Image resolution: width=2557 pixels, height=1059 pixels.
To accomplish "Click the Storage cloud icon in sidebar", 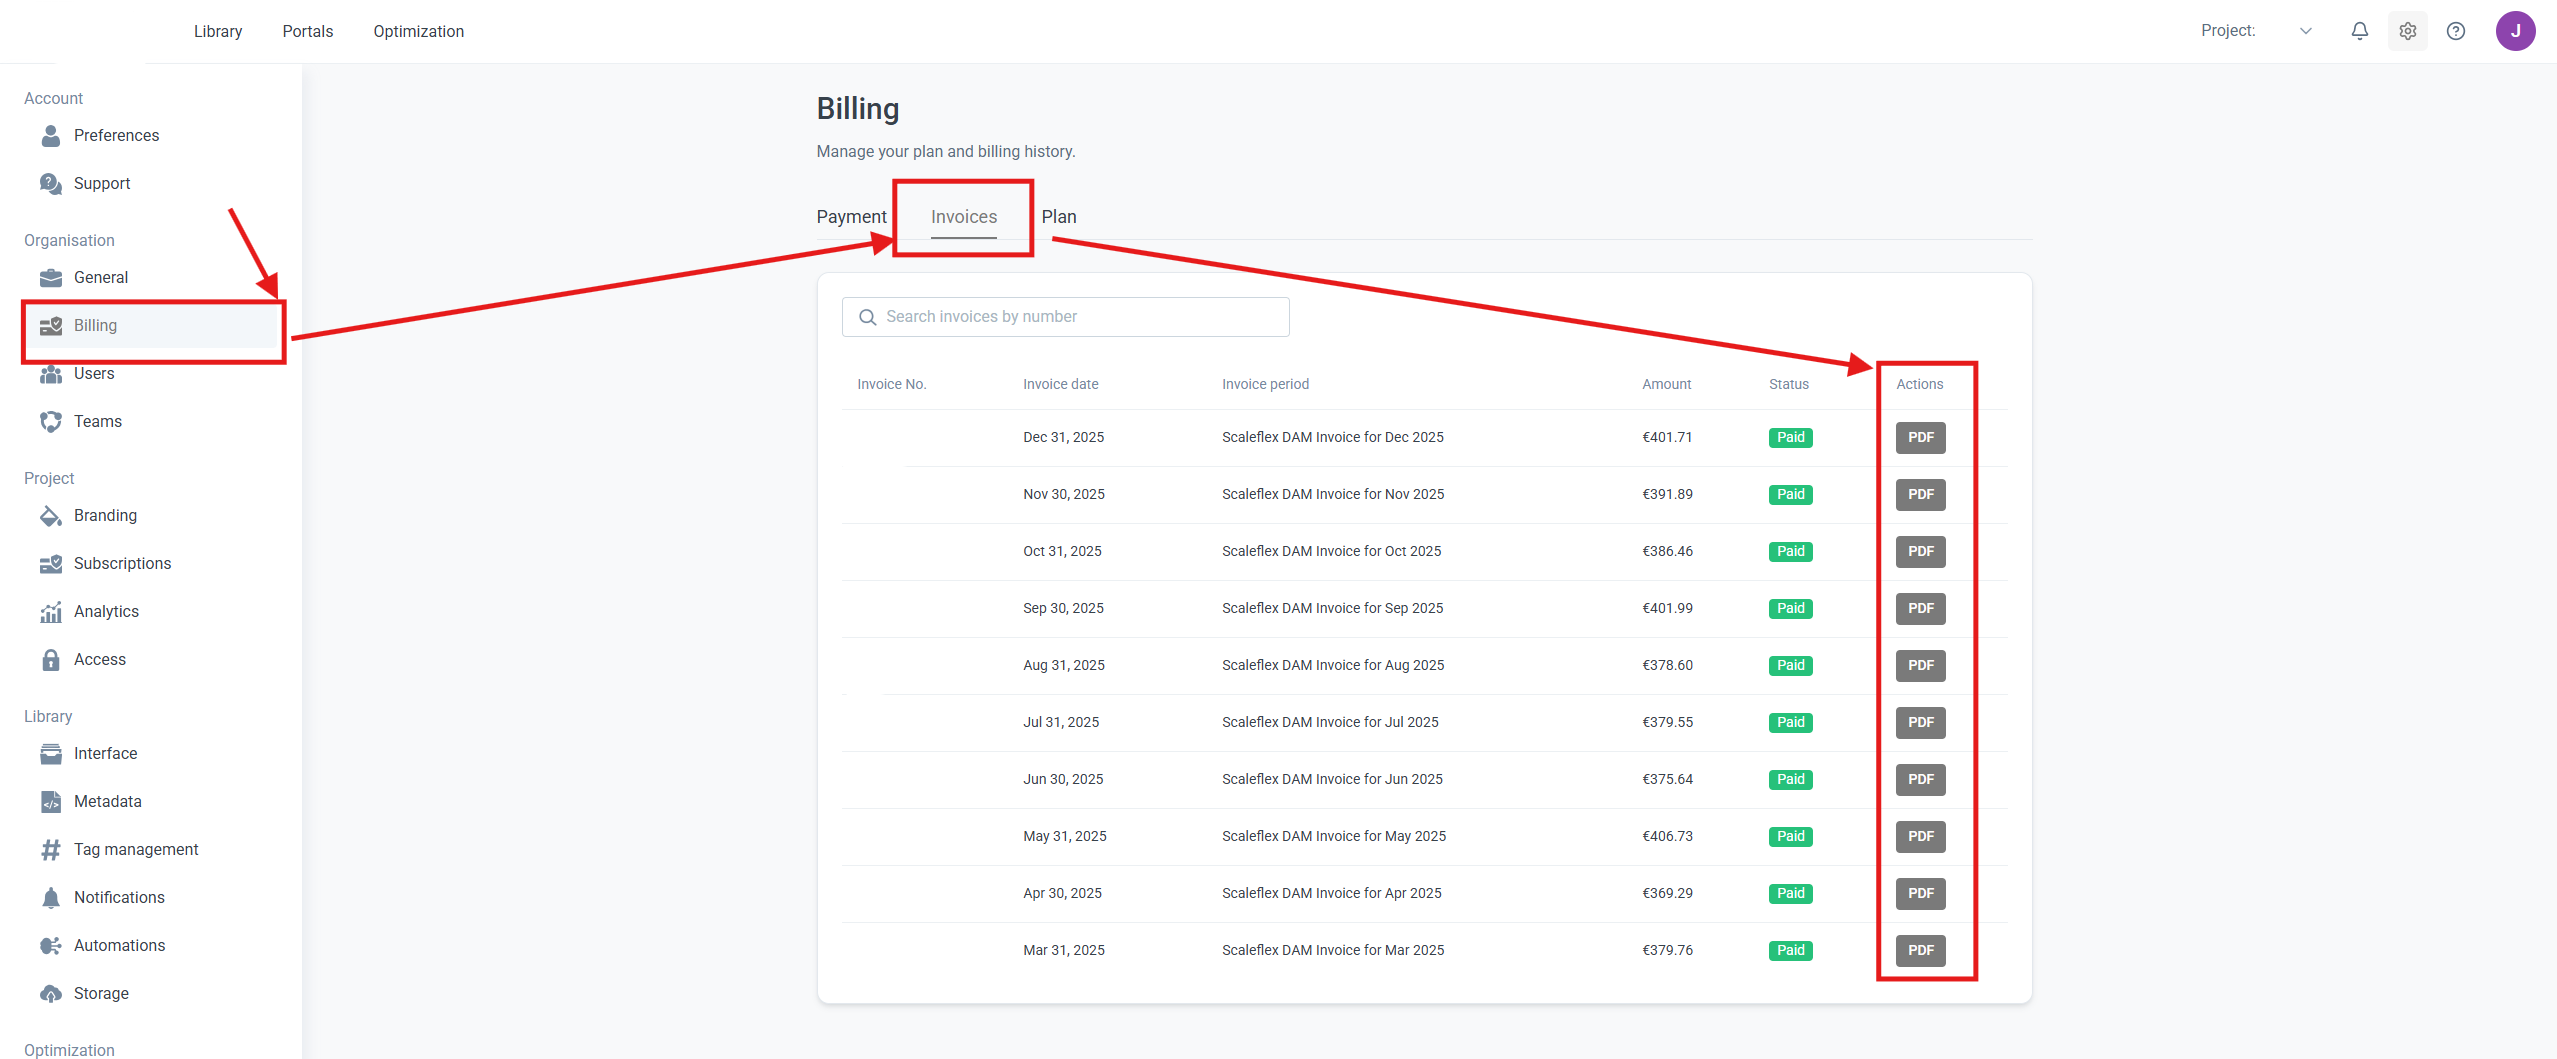I will [50, 994].
